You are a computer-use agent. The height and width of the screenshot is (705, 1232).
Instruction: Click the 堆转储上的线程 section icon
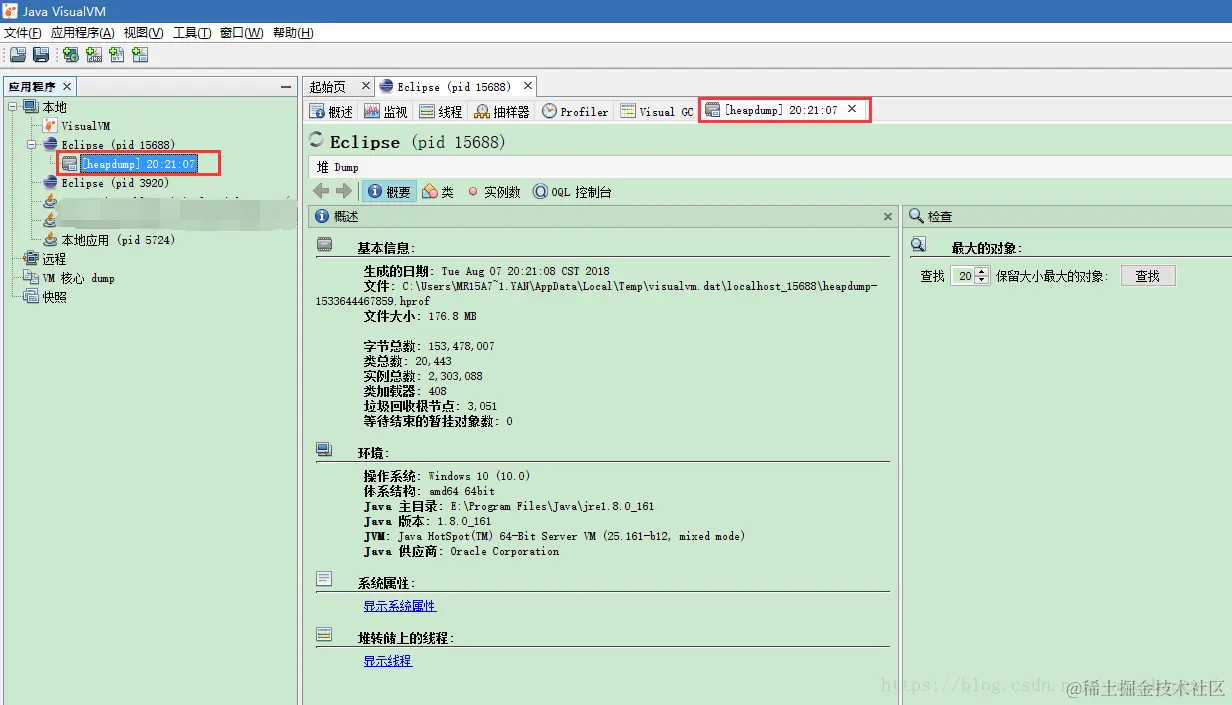pos(324,634)
